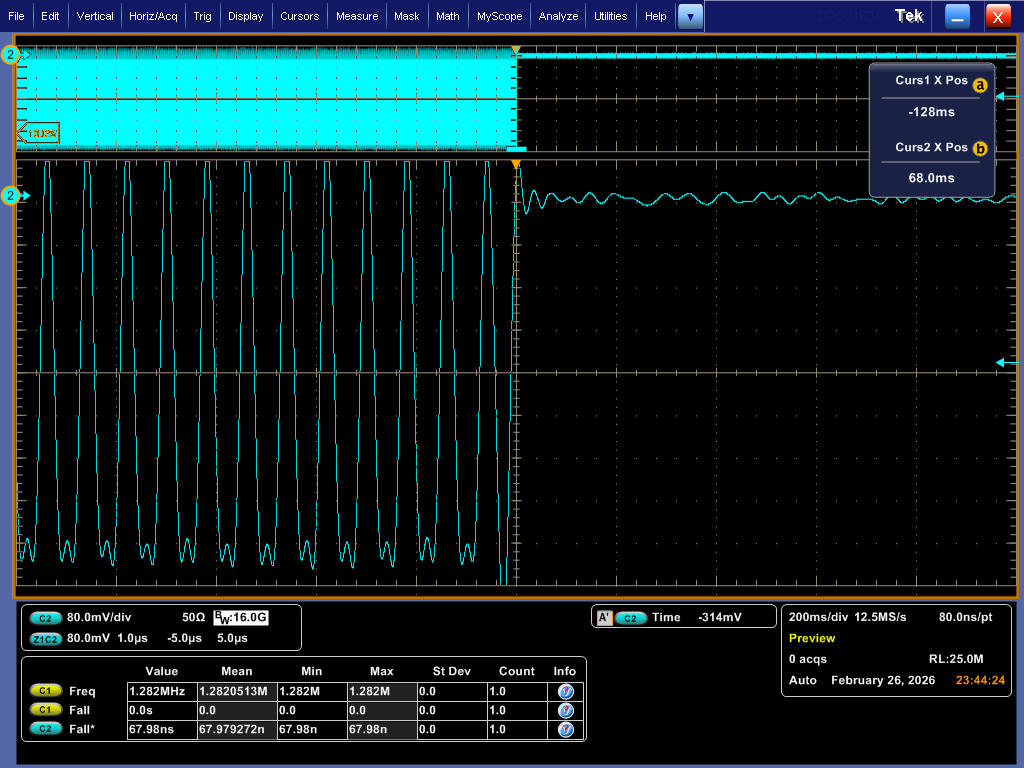Open the Measure menu
The width and height of the screenshot is (1024, 768).
357,16
